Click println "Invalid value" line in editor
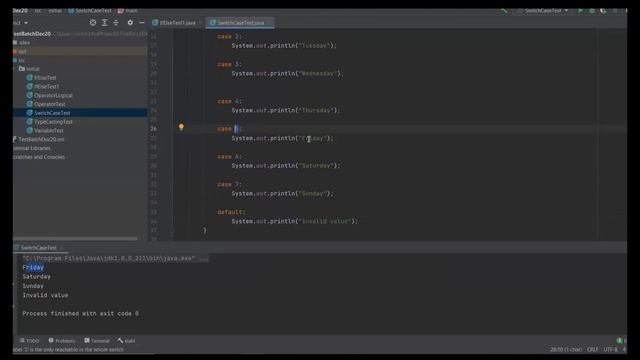This screenshot has width=640, height=360. tap(295, 221)
